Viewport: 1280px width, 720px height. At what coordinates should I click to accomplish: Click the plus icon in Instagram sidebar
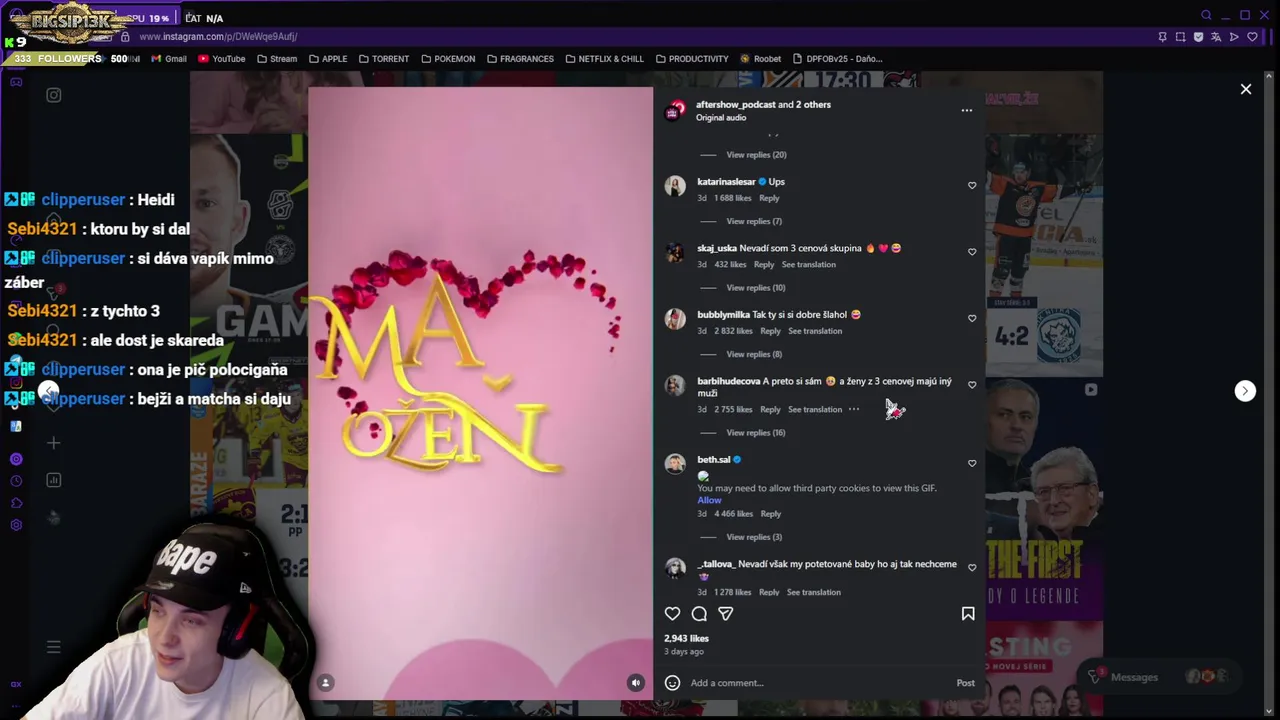[x=54, y=443]
